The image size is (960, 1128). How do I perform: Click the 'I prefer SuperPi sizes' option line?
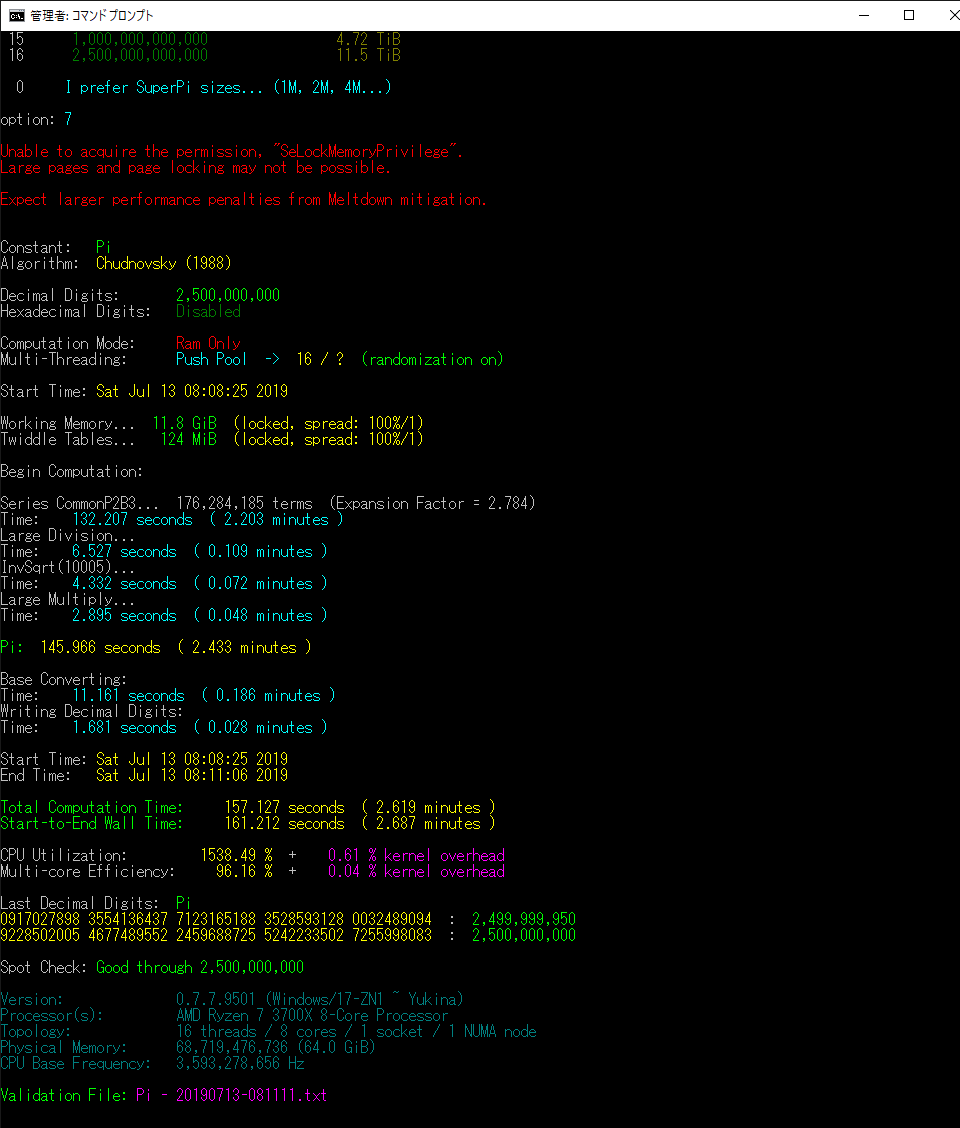click(228, 88)
